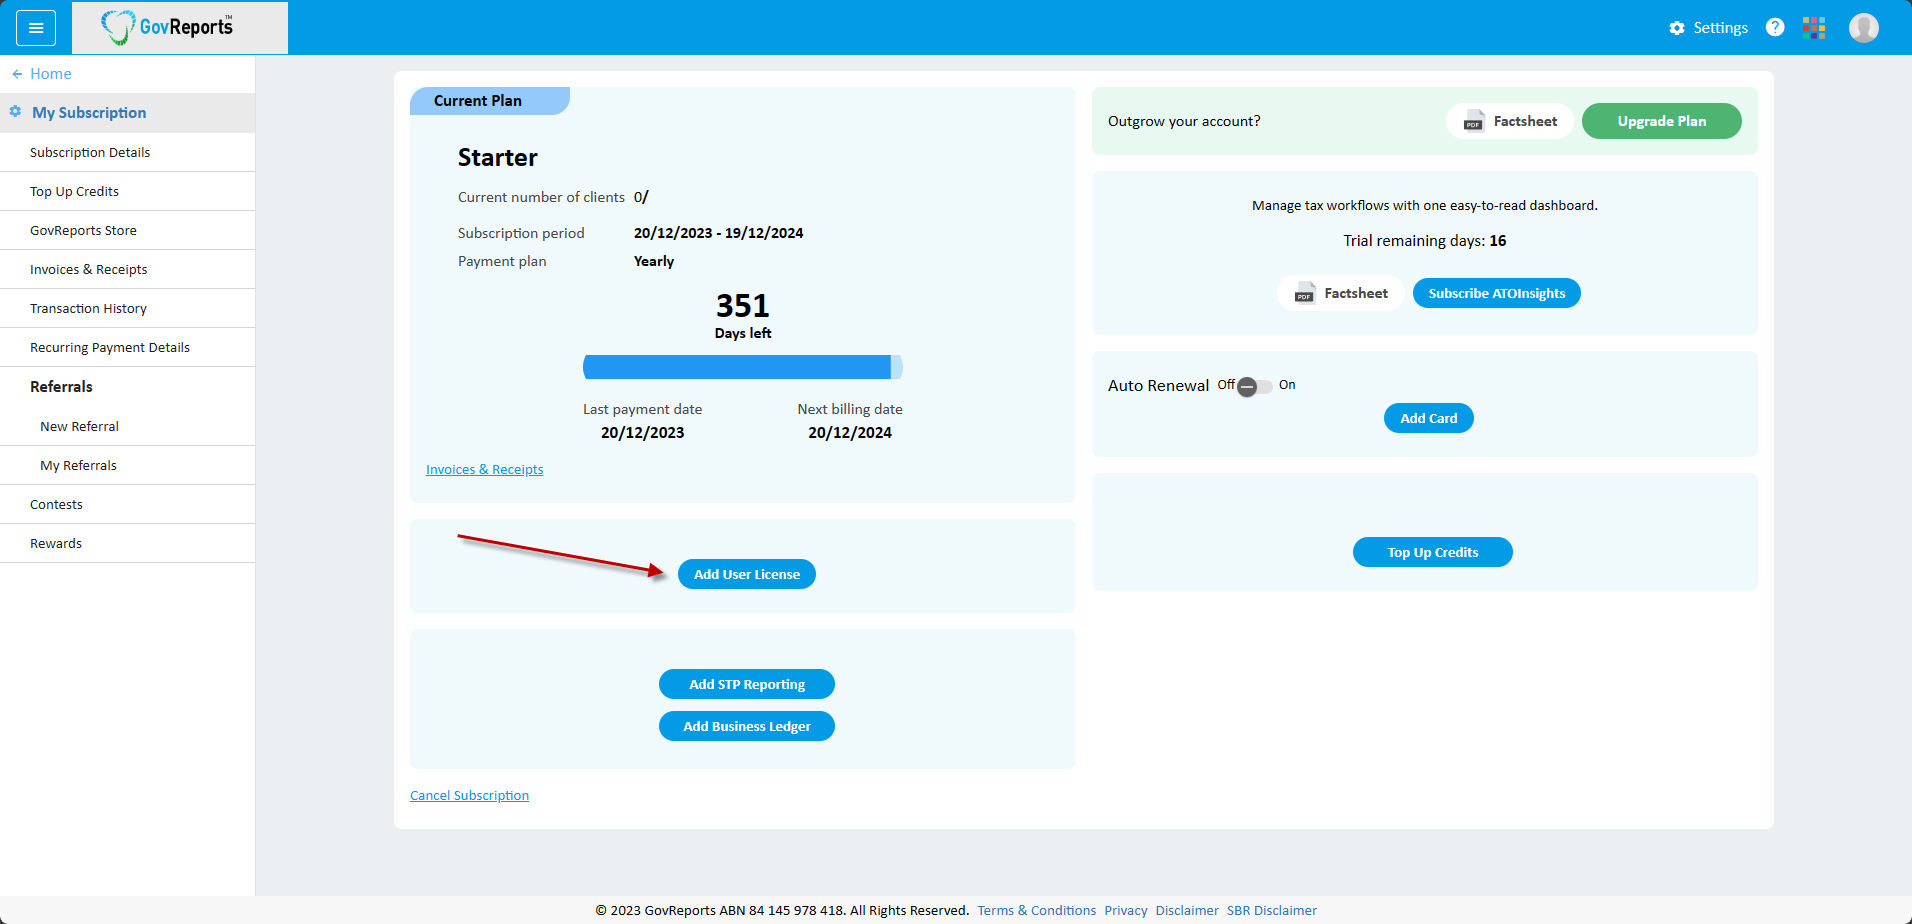
Task: Open Factsheet PDF beside Upgrade Plan
Action: (1509, 121)
